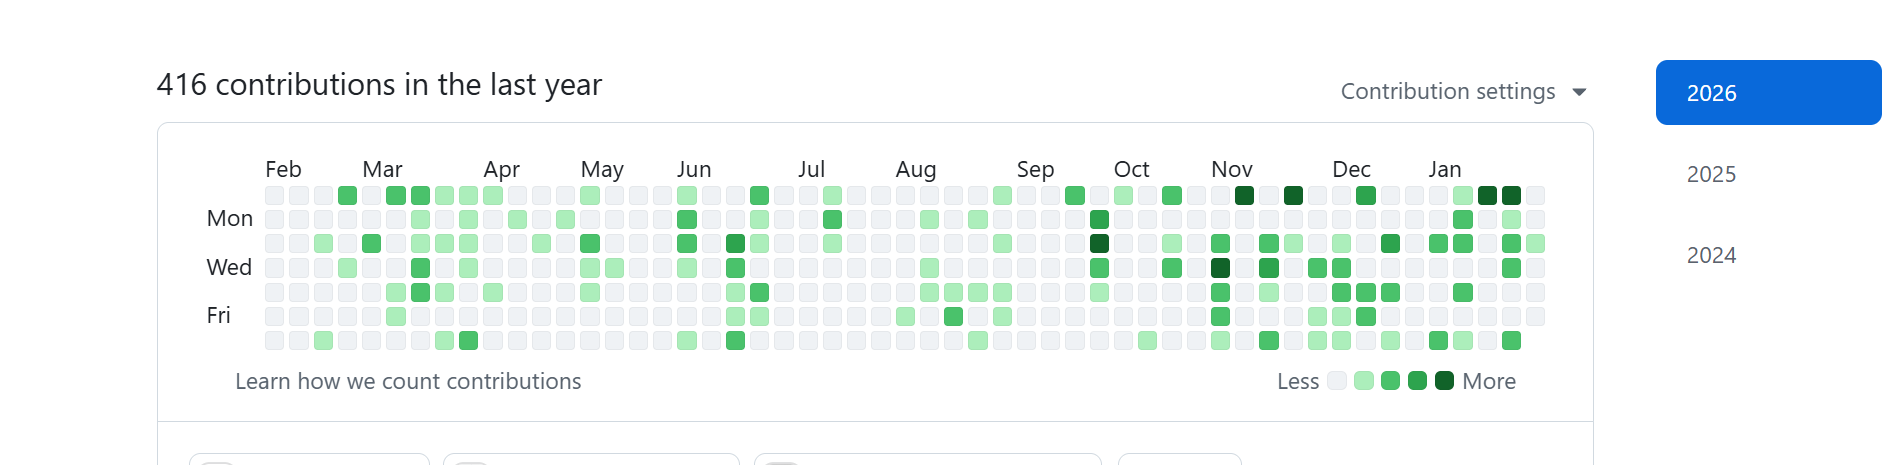Switch to the 2024 contributions year

pyautogui.click(x=1711, y=255)
